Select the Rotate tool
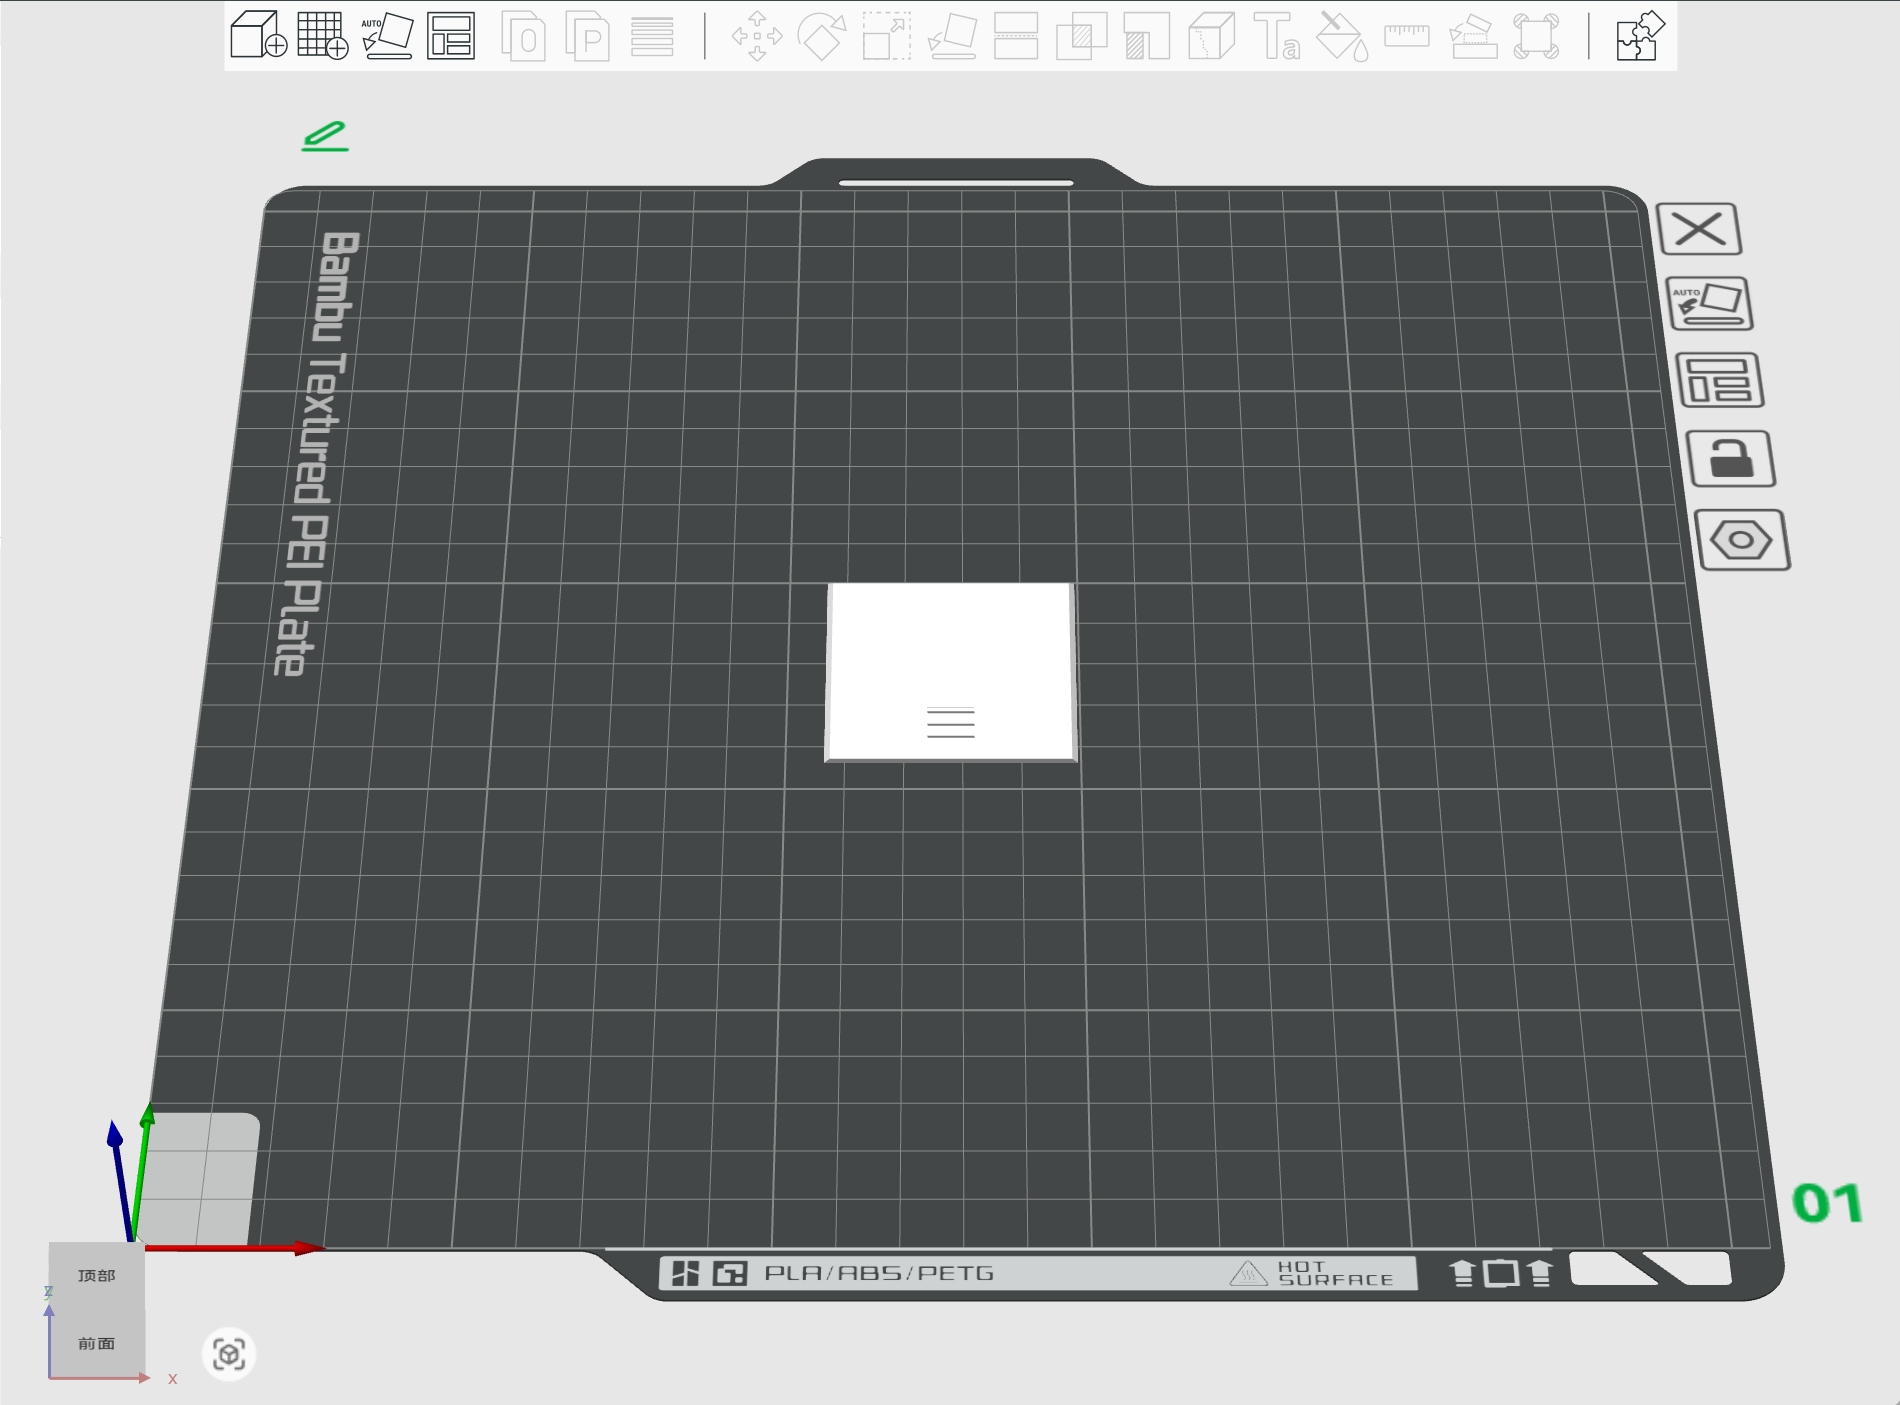Viewport: 1900px width, 1405px height. pos(822,36)
